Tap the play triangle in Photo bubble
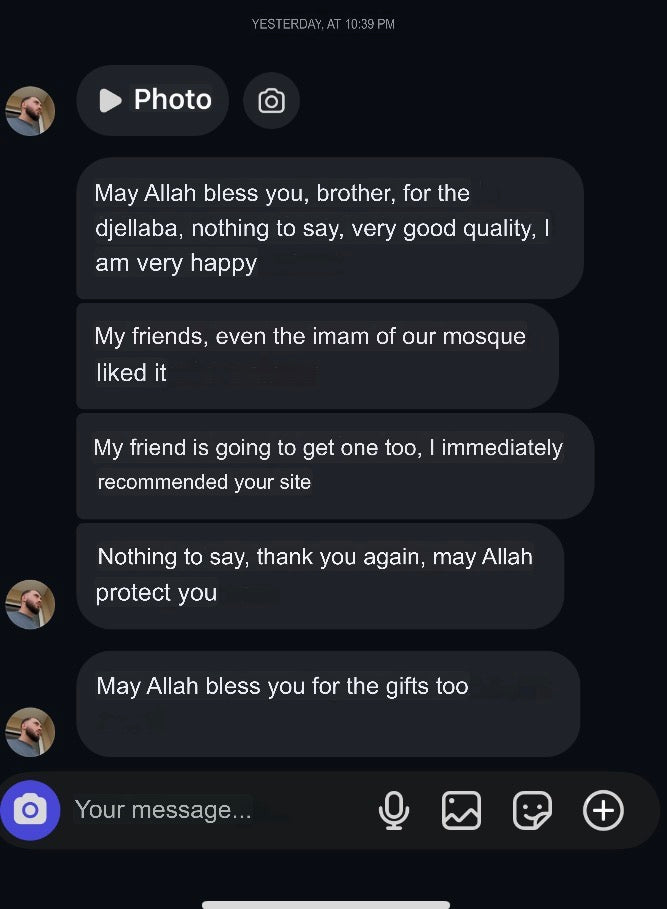Viewport: 667px width, 909px height. point(110,100)
